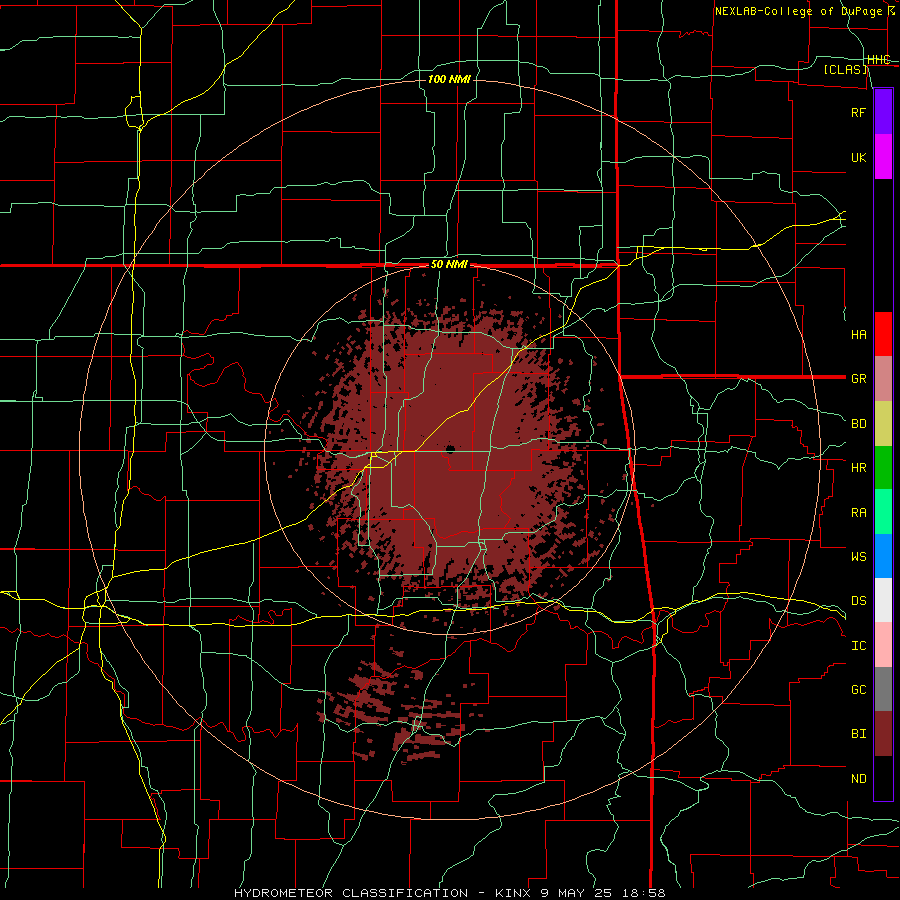Click the 'HR' legend label

(858, 468)
